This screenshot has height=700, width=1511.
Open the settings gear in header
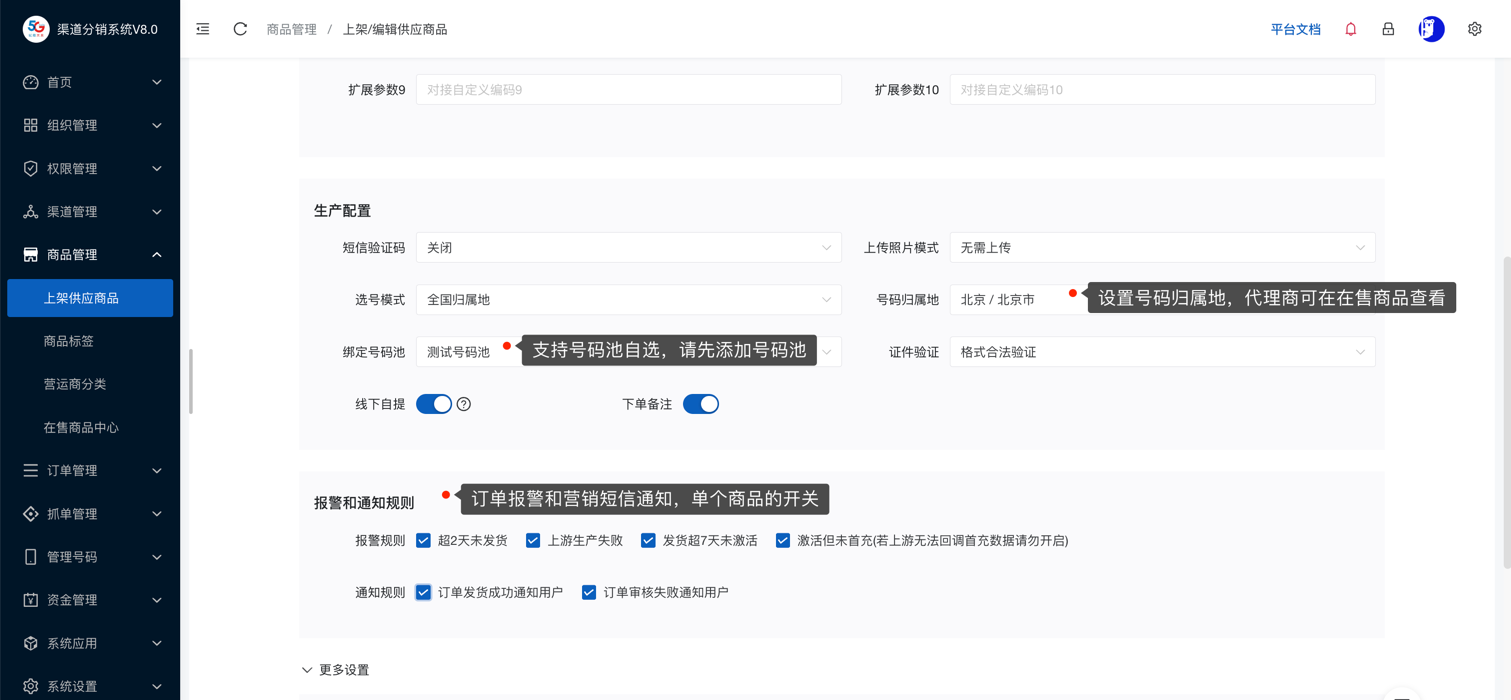(x=1474, y=29)
